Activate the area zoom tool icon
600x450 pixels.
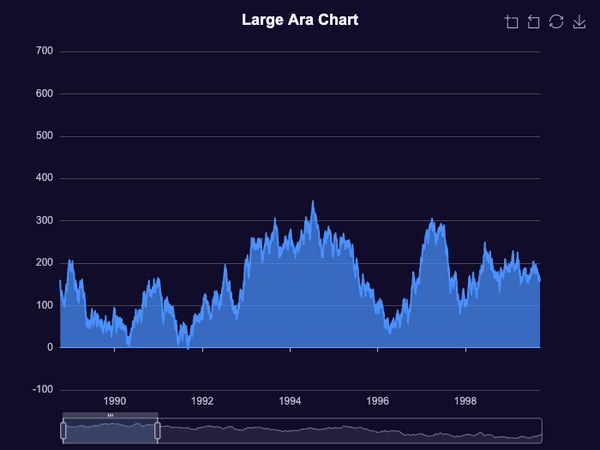(512, 22)
